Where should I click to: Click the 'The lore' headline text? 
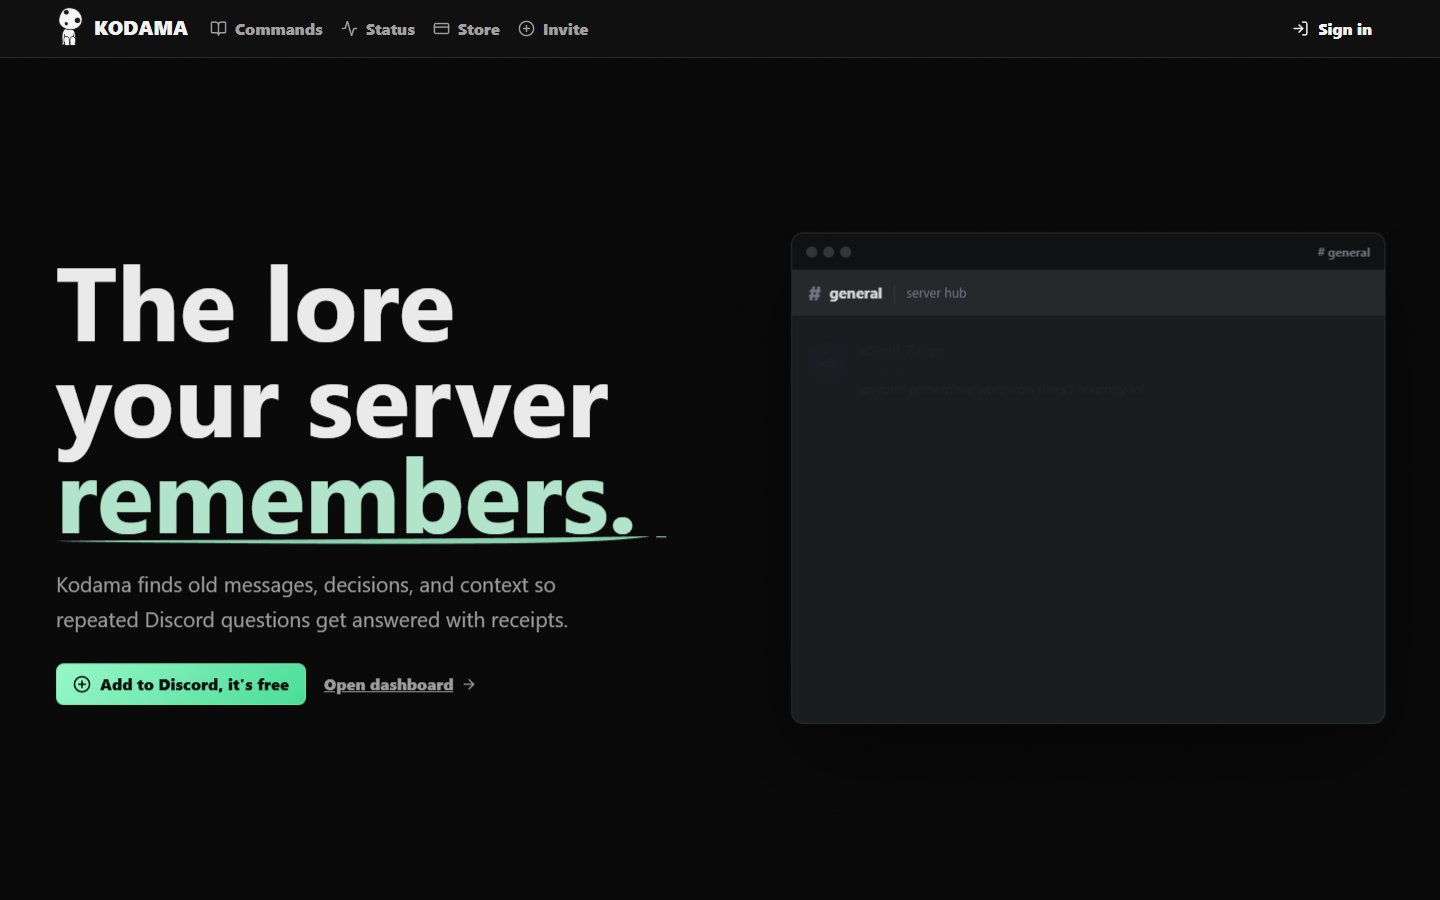click(x=255, y=306)
